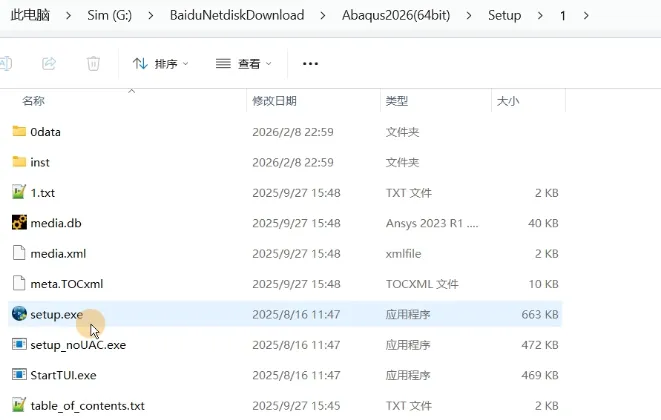Sort by the 名称 column header
The height and width of the screenshot is (420, 661).
pyautogui.click(x=33, y=101)
